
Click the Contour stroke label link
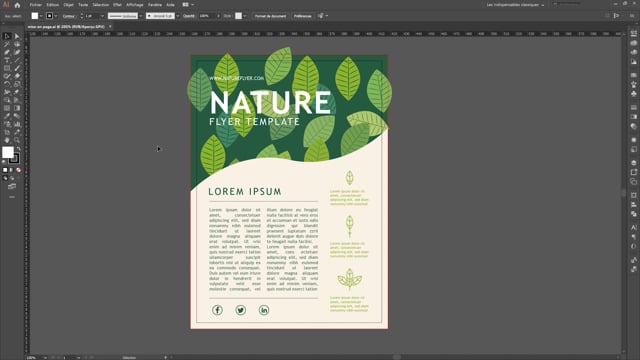pos(69,16)
